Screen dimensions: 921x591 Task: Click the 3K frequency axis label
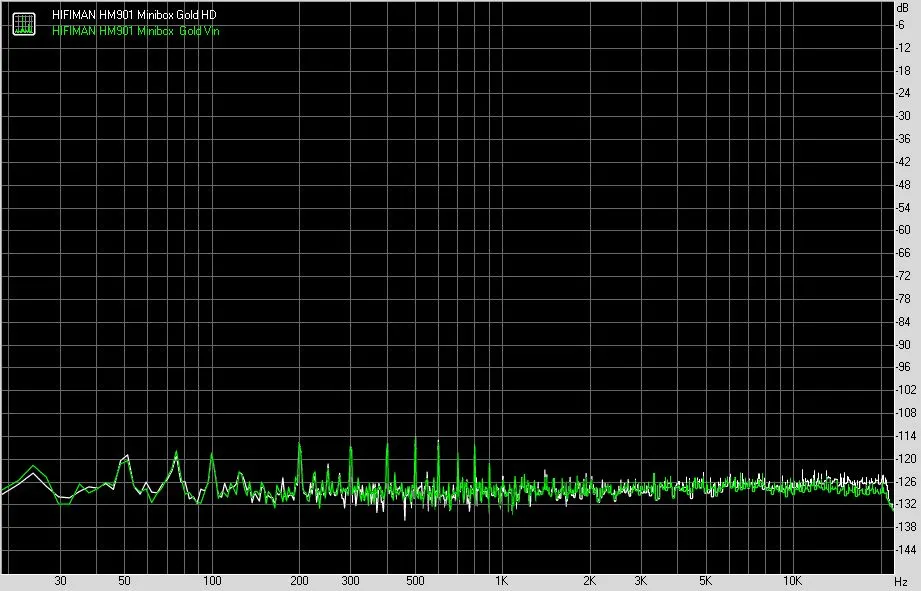[x=641, y=581]
